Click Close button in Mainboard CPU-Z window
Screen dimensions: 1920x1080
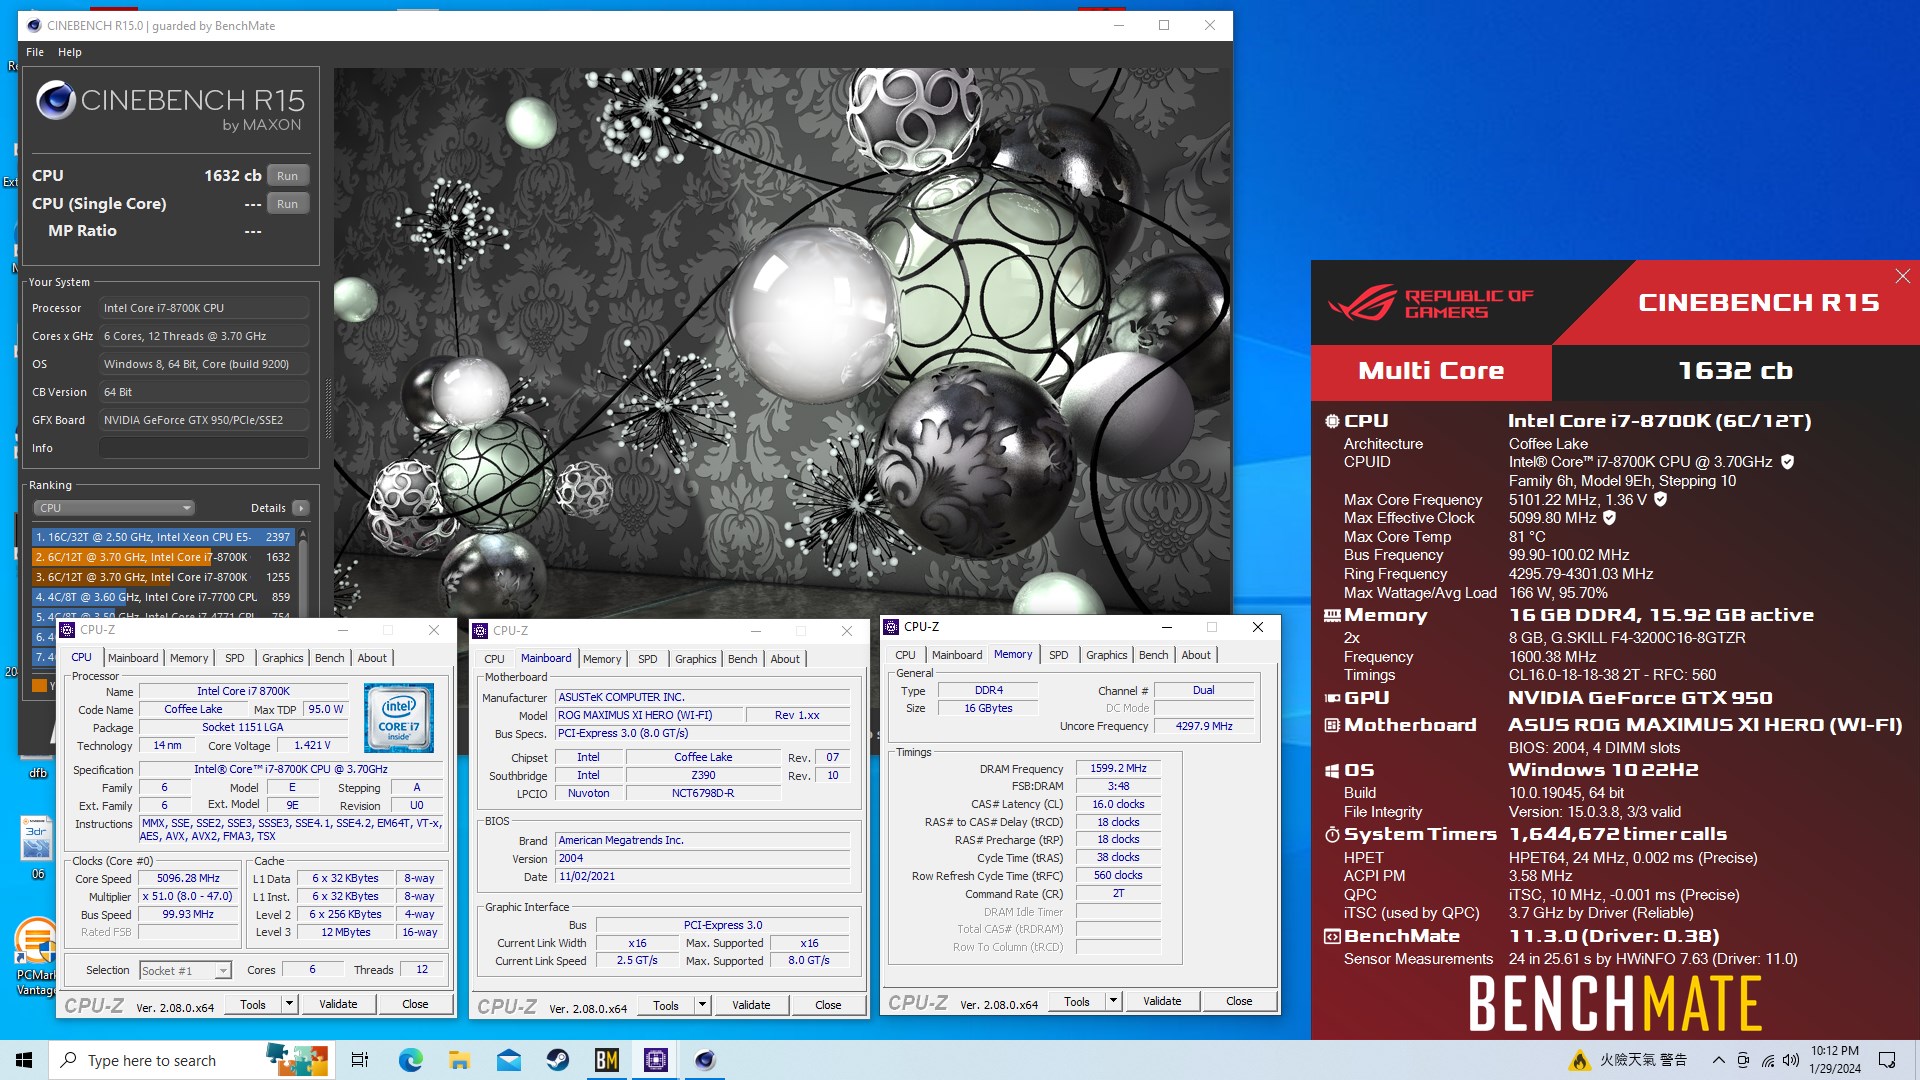[828, 1005]
